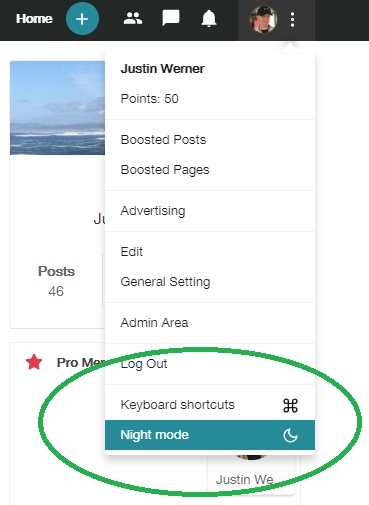The width and height of the screenshot is (369, 505).
Task: Select Boosted Posts menu entry
Action: (163, 140)
